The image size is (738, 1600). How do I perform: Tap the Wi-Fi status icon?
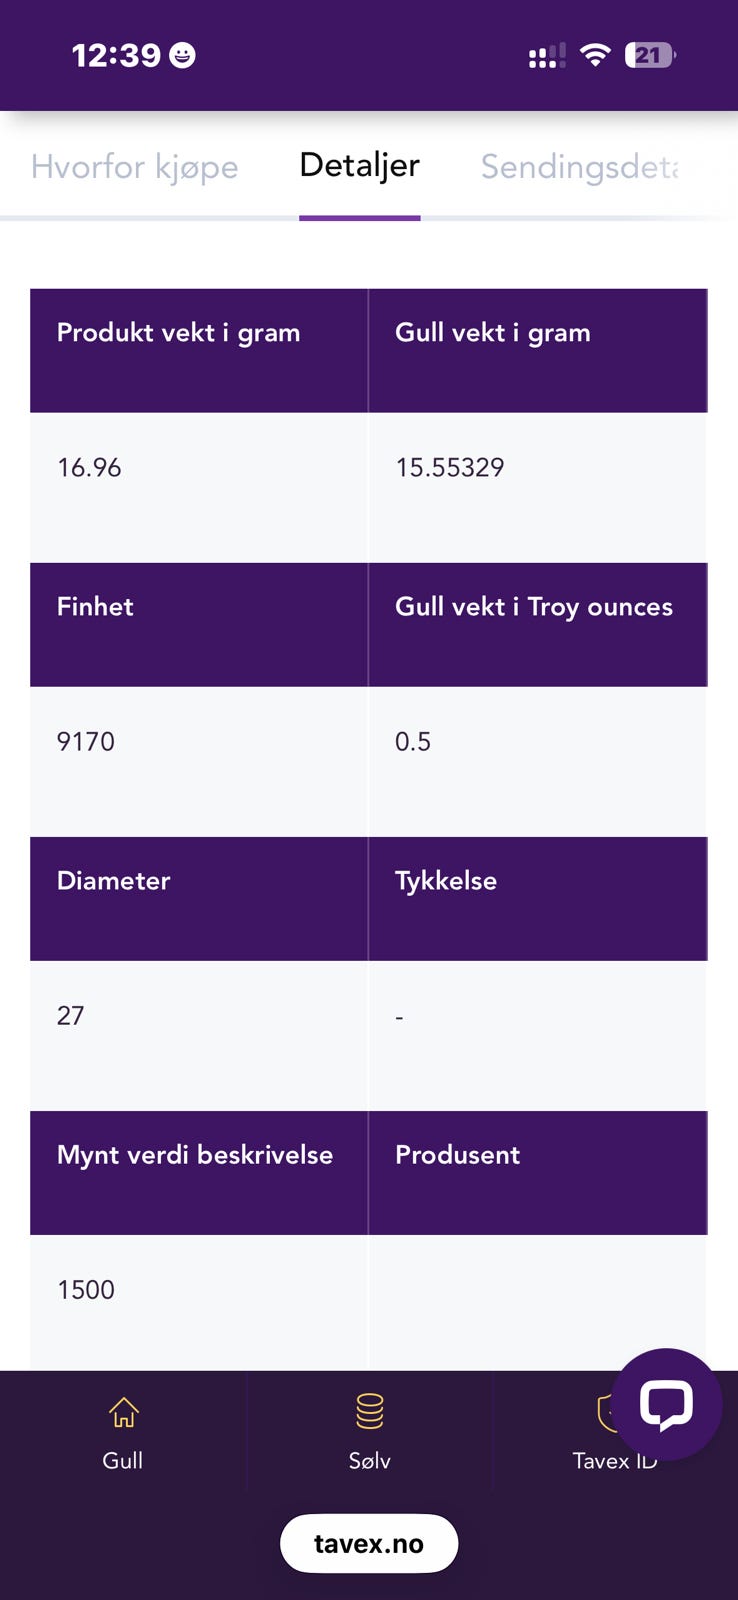click(595, 55)
